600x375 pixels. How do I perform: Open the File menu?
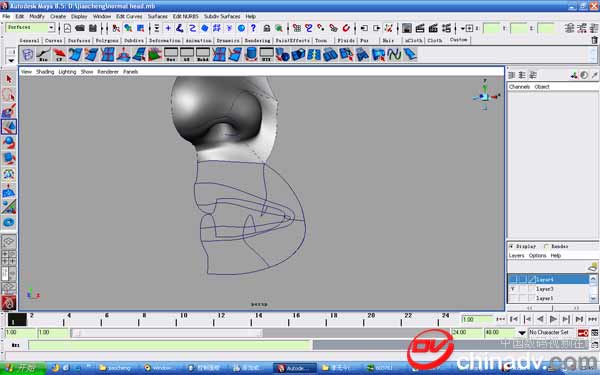point(6,16)
